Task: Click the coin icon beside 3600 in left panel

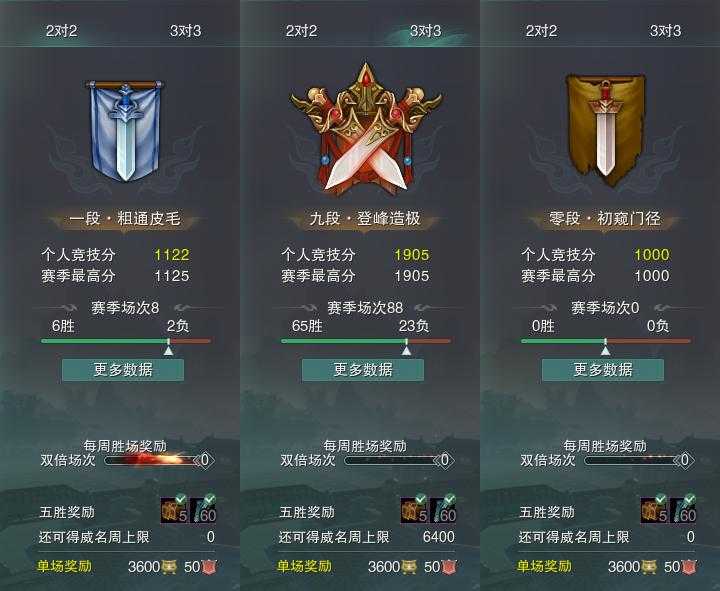Action: point(169,567)
